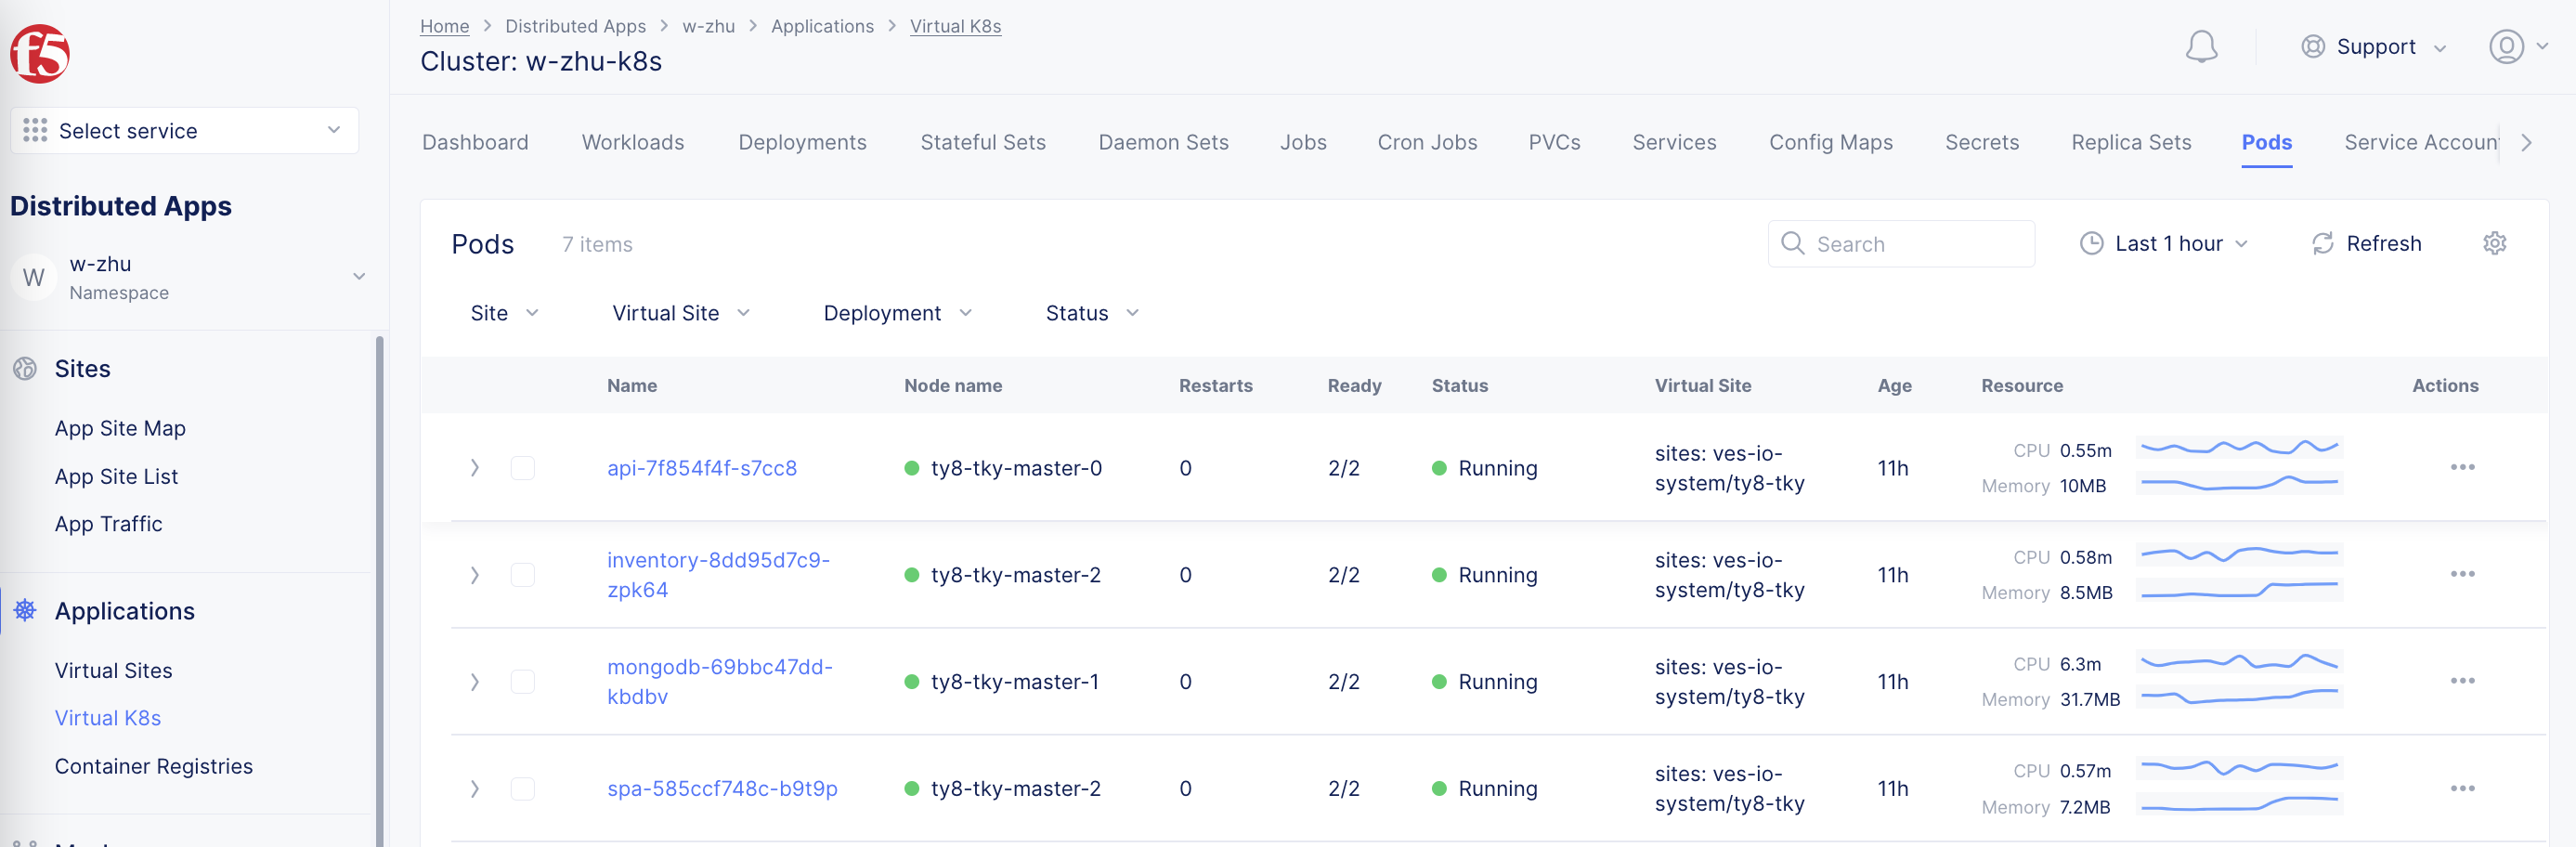The width and height of the screenshot is (2576, 847).
Task: Switch to the Replica Sets tab
Action: click(x=2131, y=142)
